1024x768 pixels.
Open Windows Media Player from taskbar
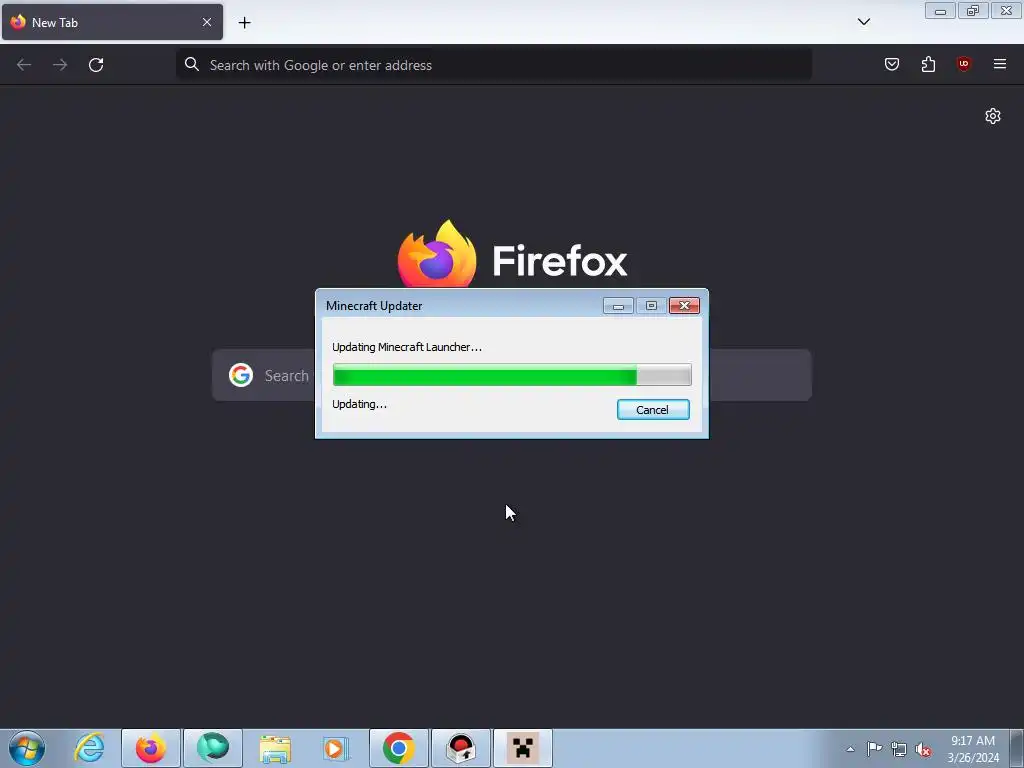click(336, 748)
